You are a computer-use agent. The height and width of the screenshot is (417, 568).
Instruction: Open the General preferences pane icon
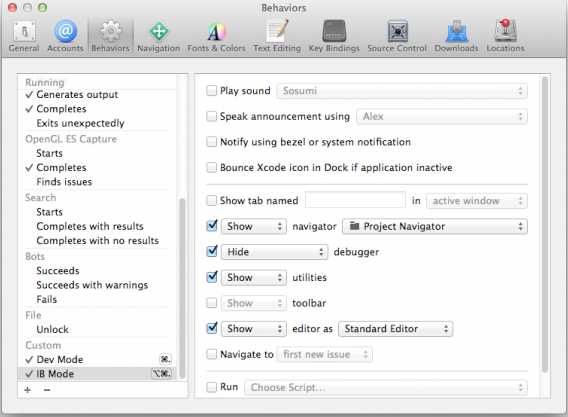coord(24,32)
